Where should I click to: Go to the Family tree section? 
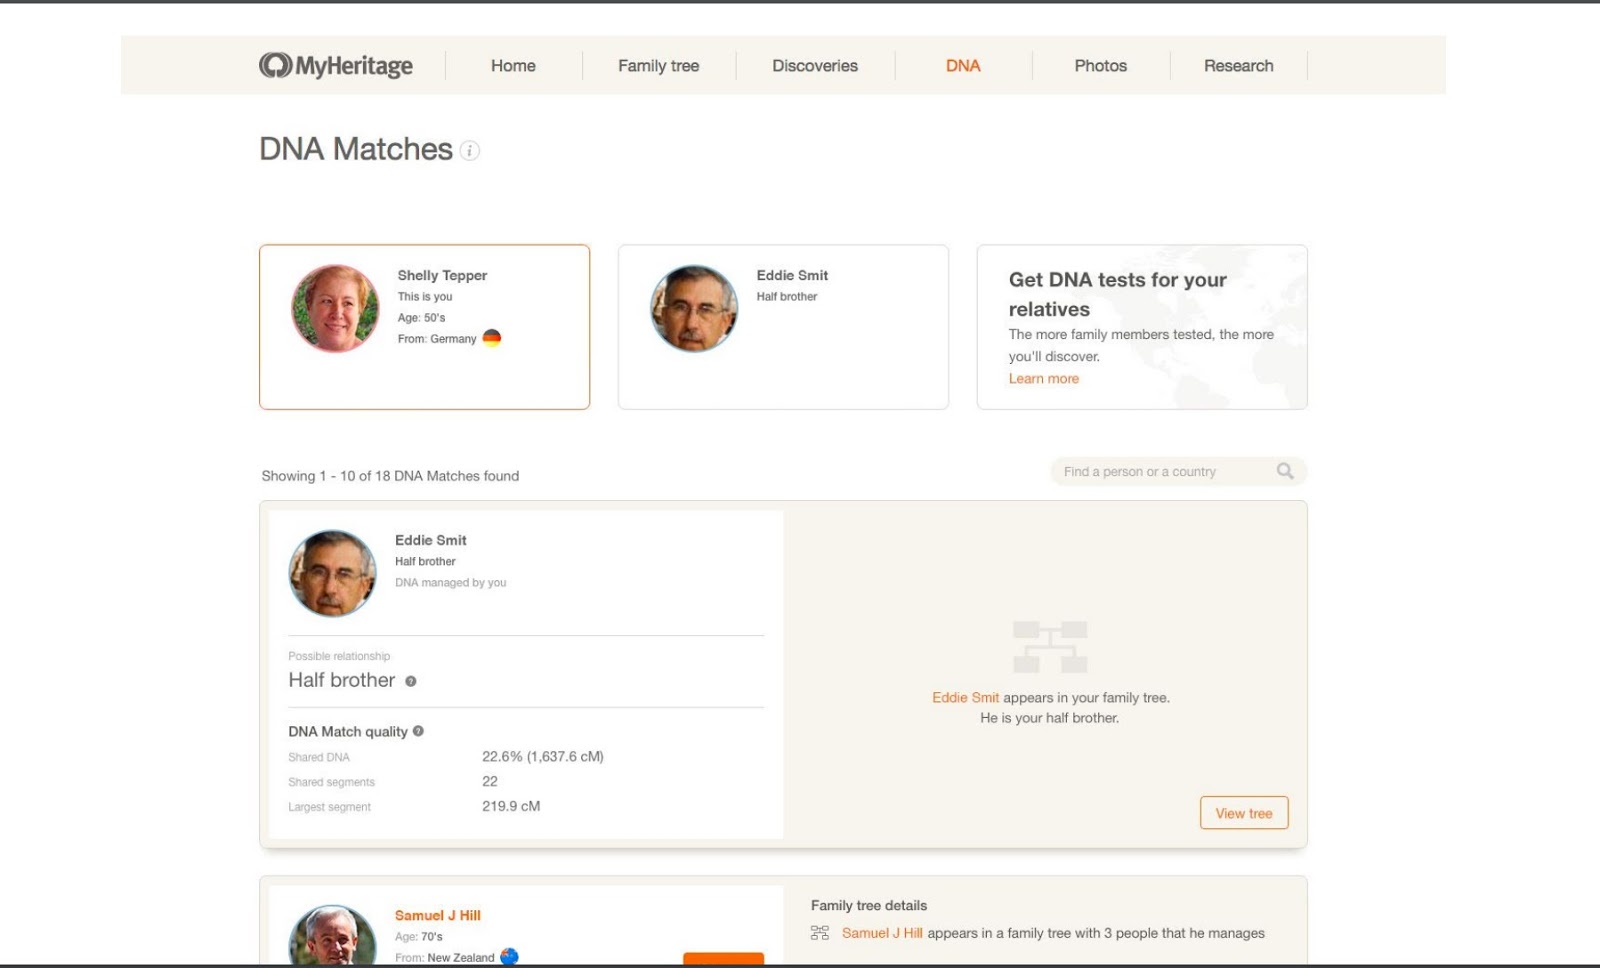click(658, 66)
